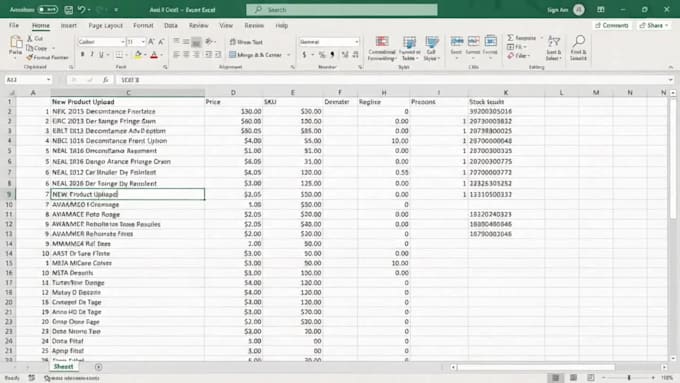Open Find & Select magnifier
Screen dimensions: 680x383
[578, 48]
